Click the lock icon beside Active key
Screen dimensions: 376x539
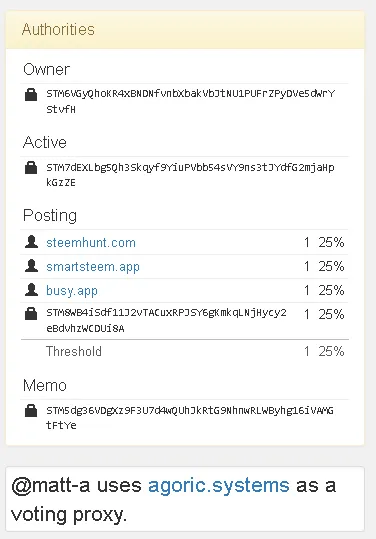pyautogui.click(x=31, y=167)
